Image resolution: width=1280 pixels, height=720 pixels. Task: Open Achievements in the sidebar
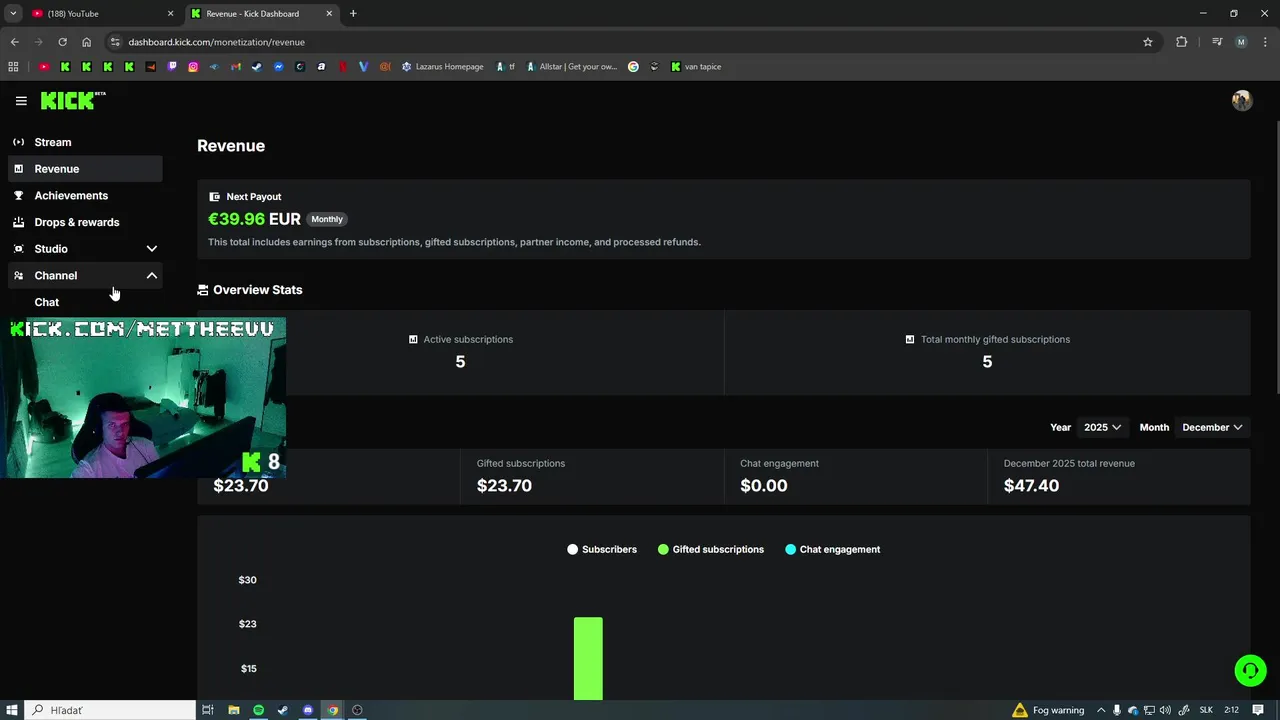coord(85,196)
